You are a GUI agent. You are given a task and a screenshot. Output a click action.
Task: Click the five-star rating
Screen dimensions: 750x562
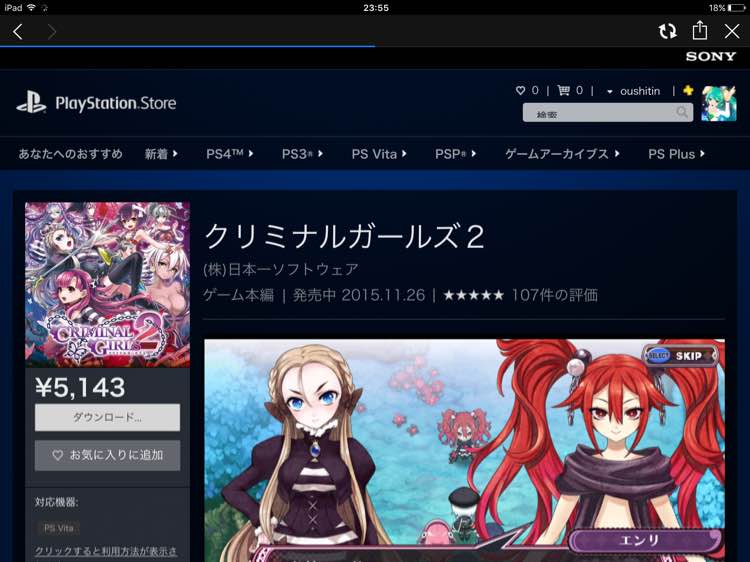click(x=473, y=295)
